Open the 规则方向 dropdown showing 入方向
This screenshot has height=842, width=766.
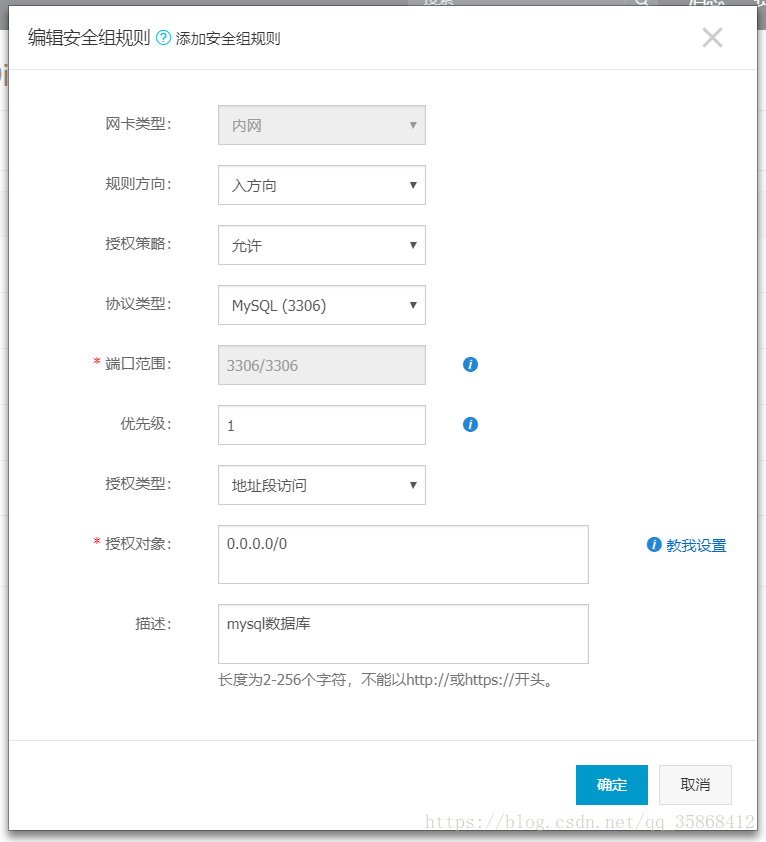pyautogui.click(x=322, y=185)
